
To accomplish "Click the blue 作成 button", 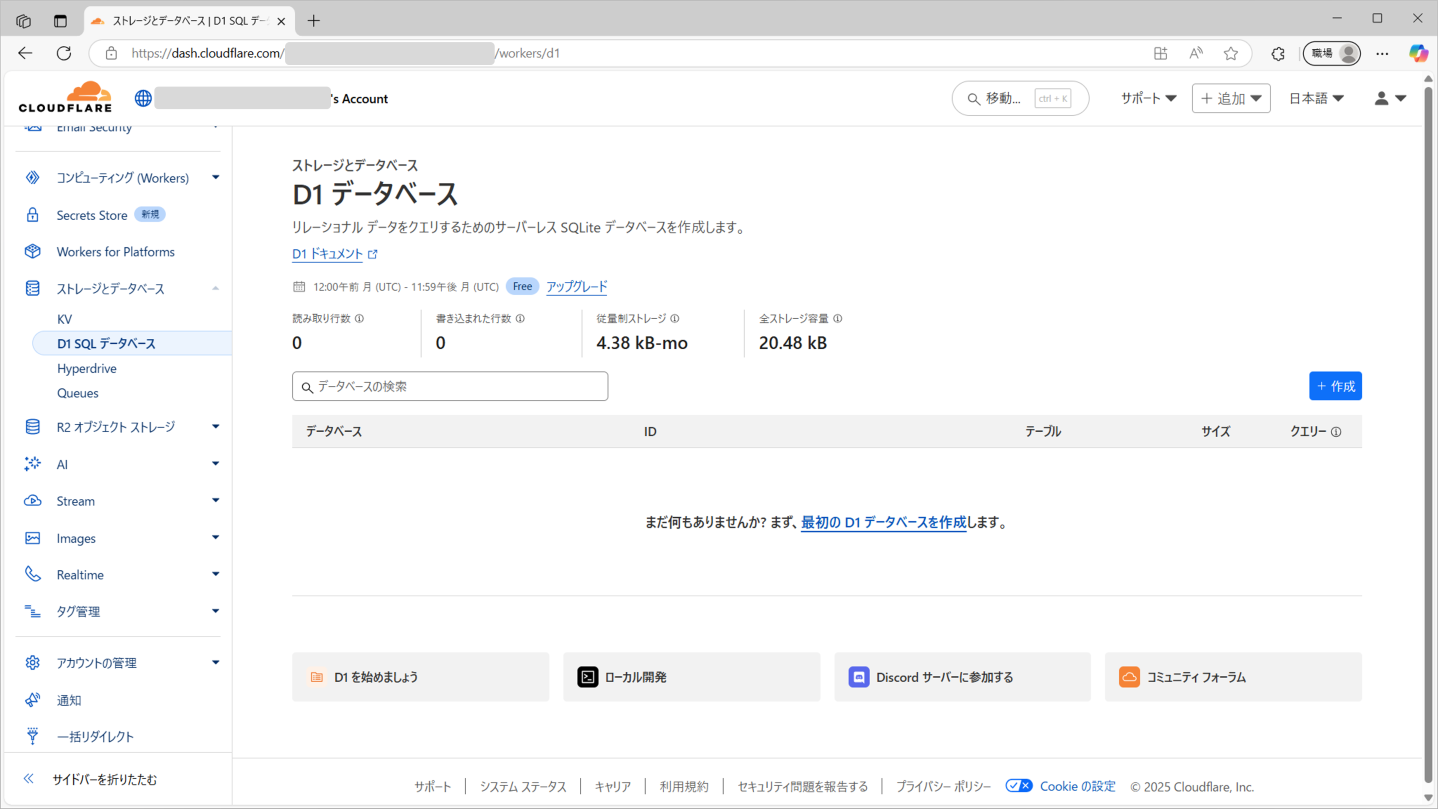I will (x=1335, y=386).
